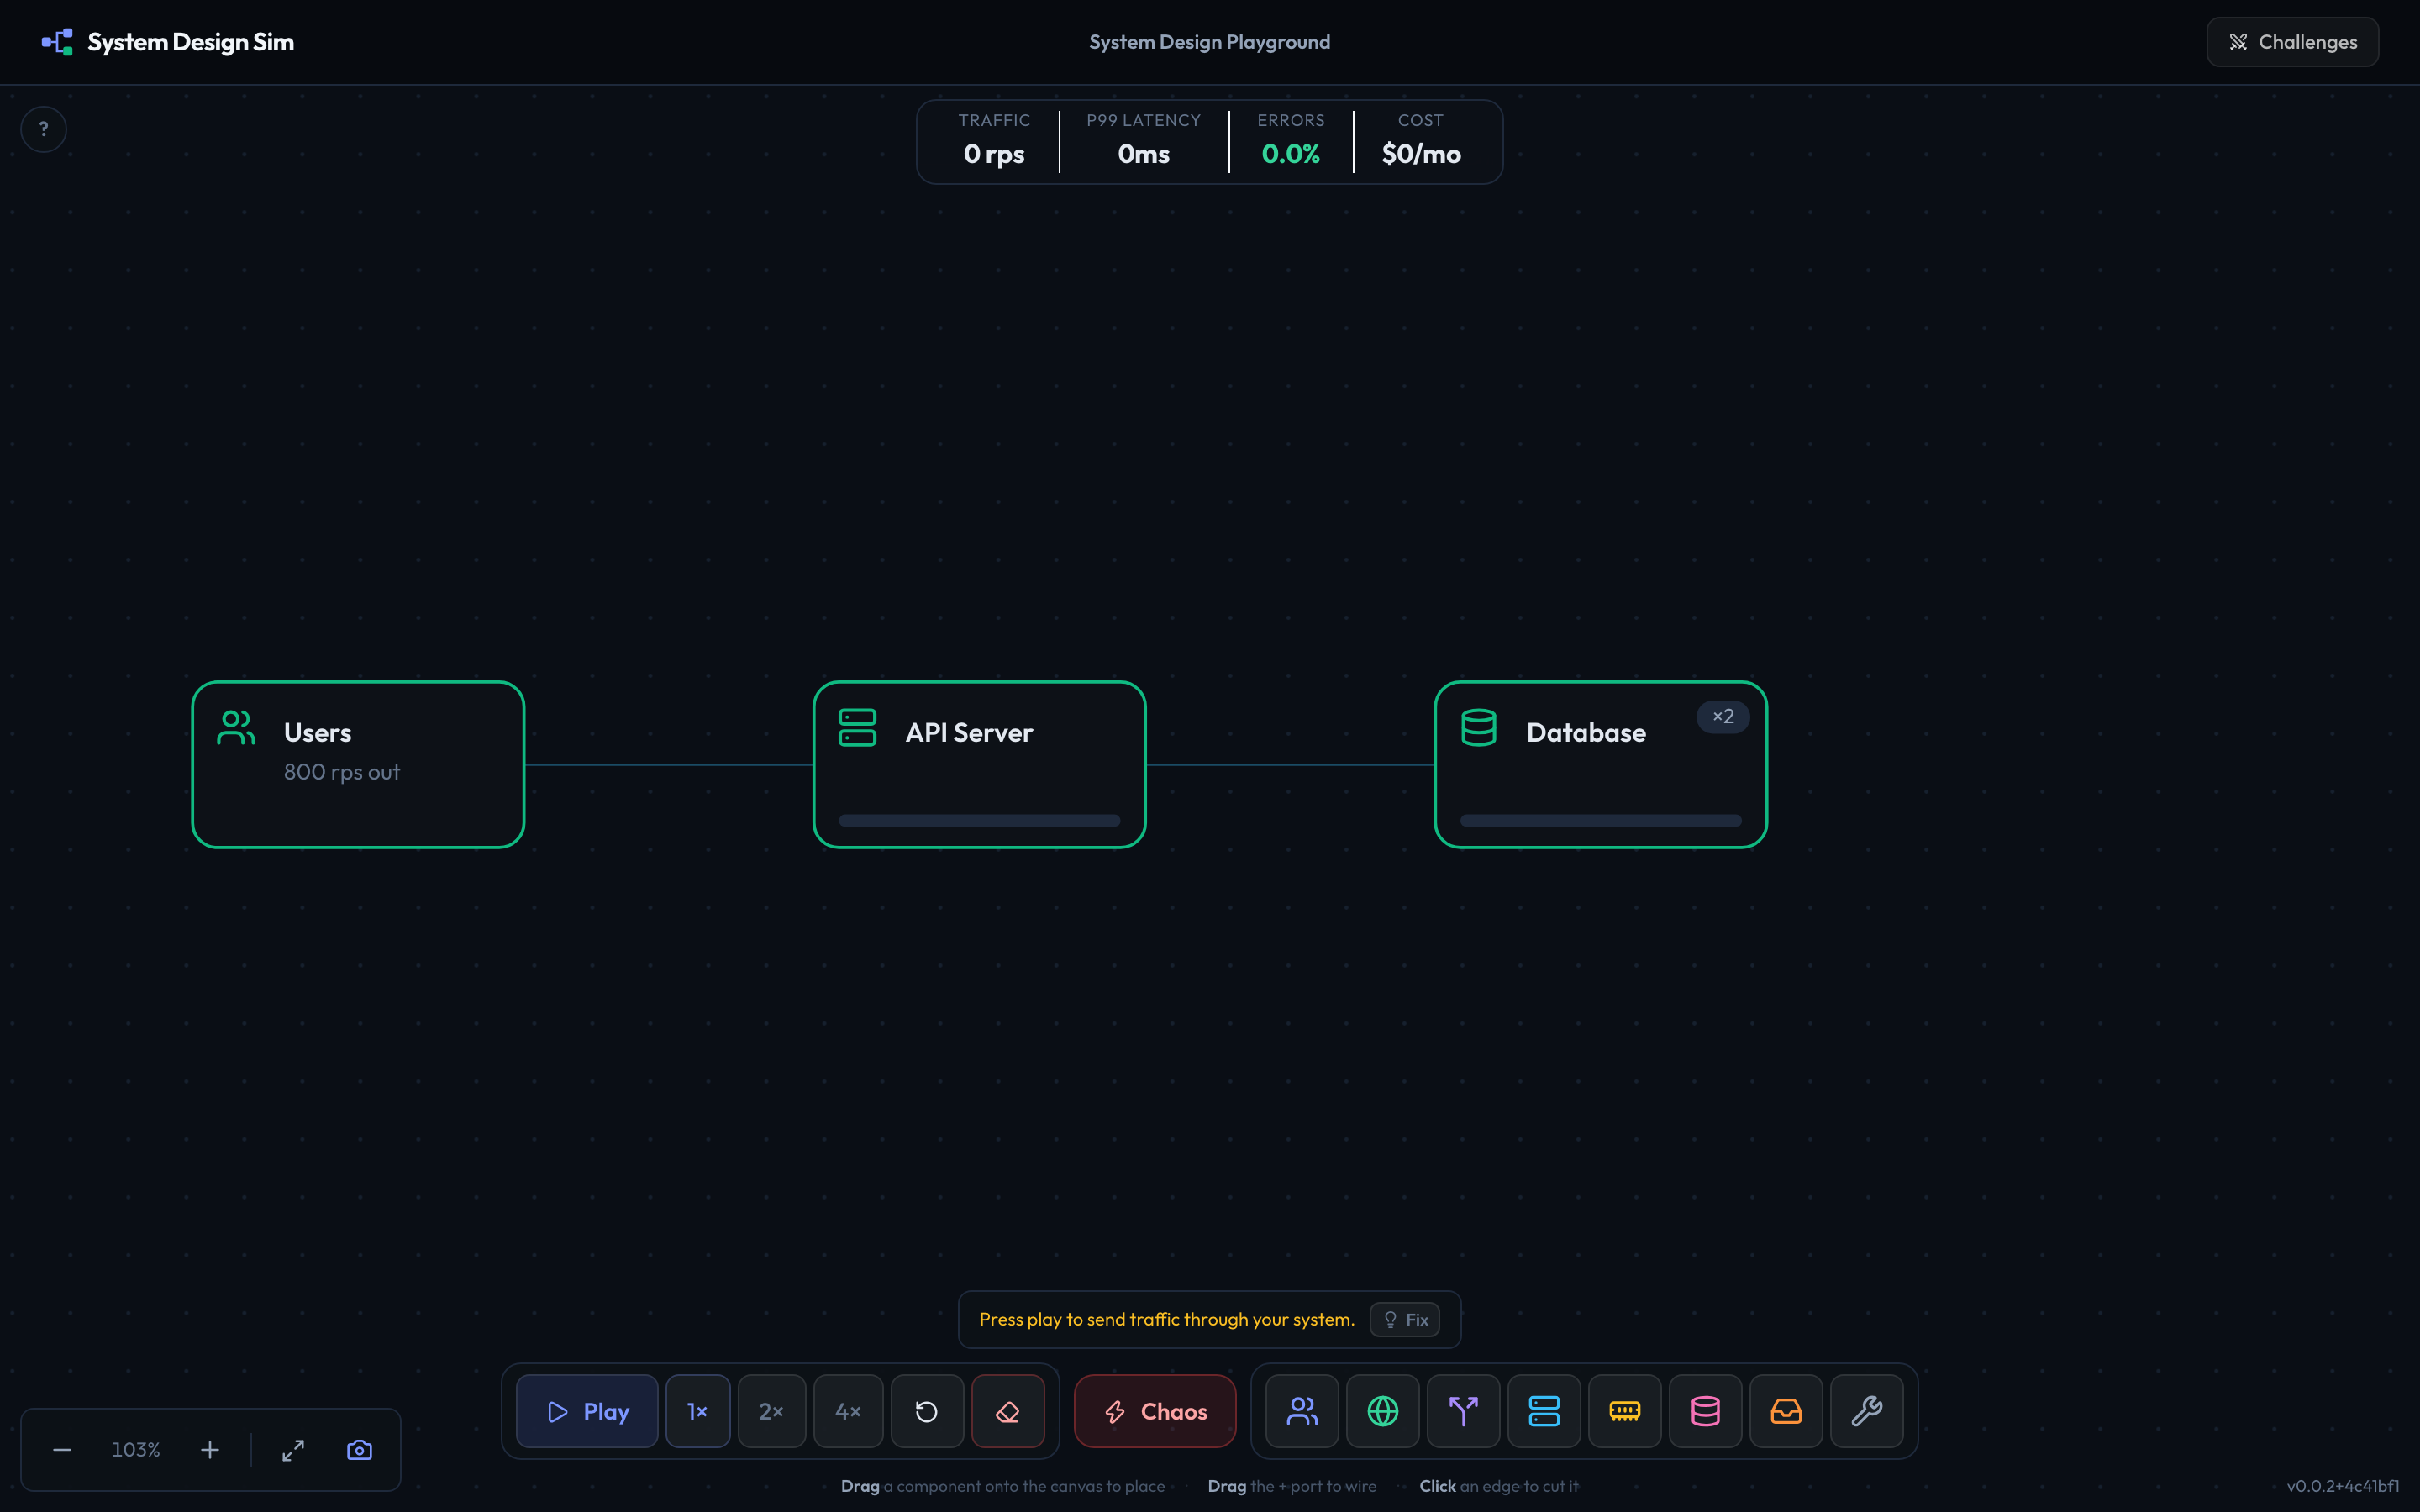Select the pink database component icon
Screen dimensions: 2420x1512
coord(1706,1411)
